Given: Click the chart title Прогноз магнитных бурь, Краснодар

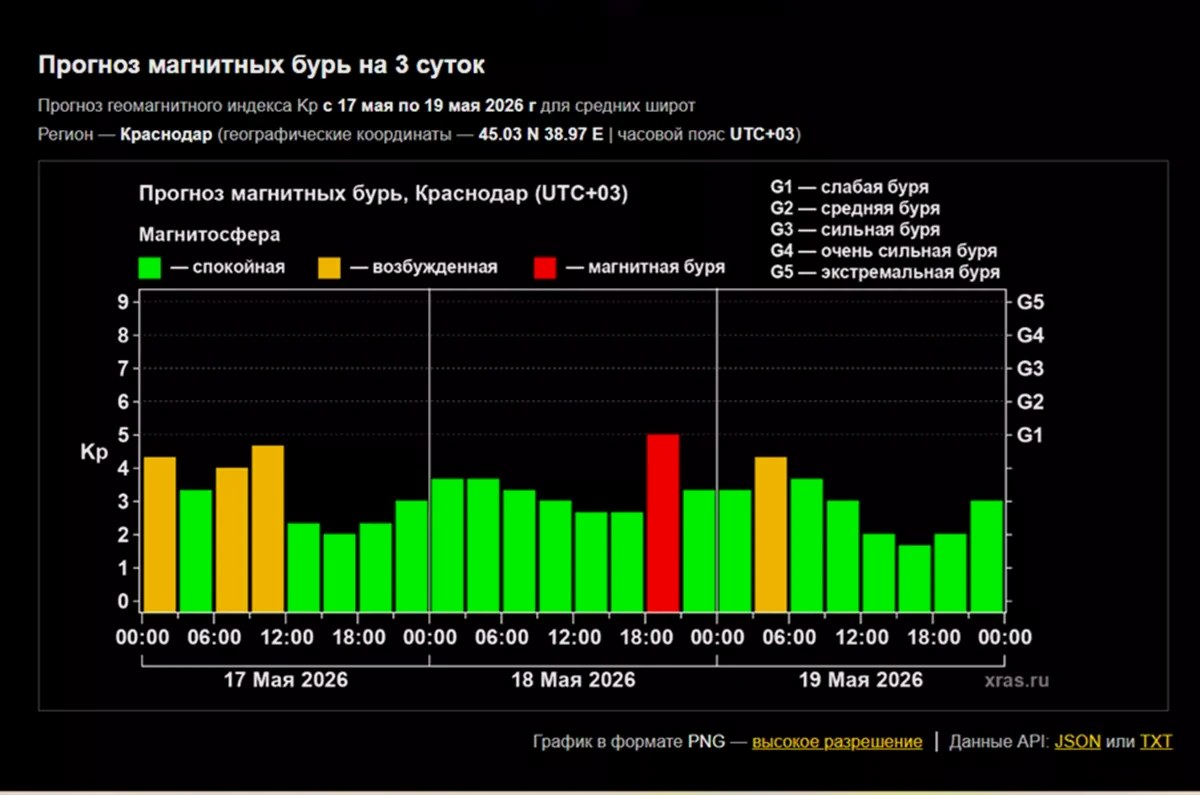Looking at the screenshot, I should 384,194.
